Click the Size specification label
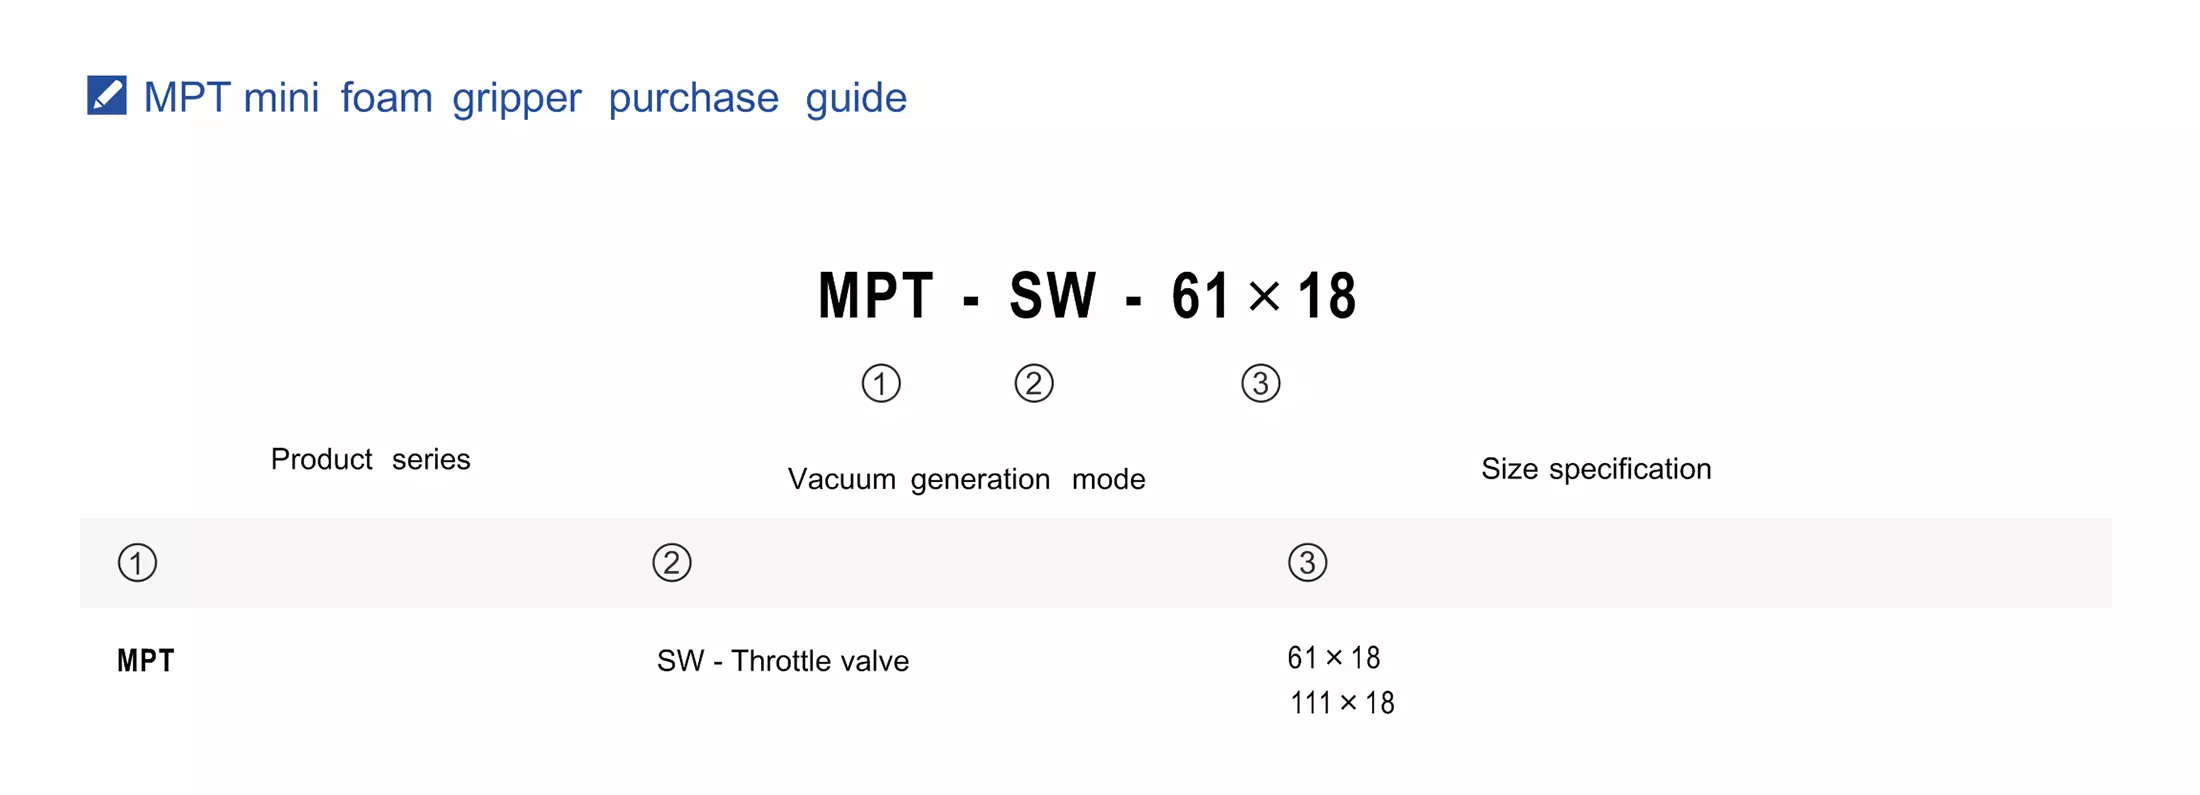Viewport: 2200px width, 795px height. (x=1595, y=469)
